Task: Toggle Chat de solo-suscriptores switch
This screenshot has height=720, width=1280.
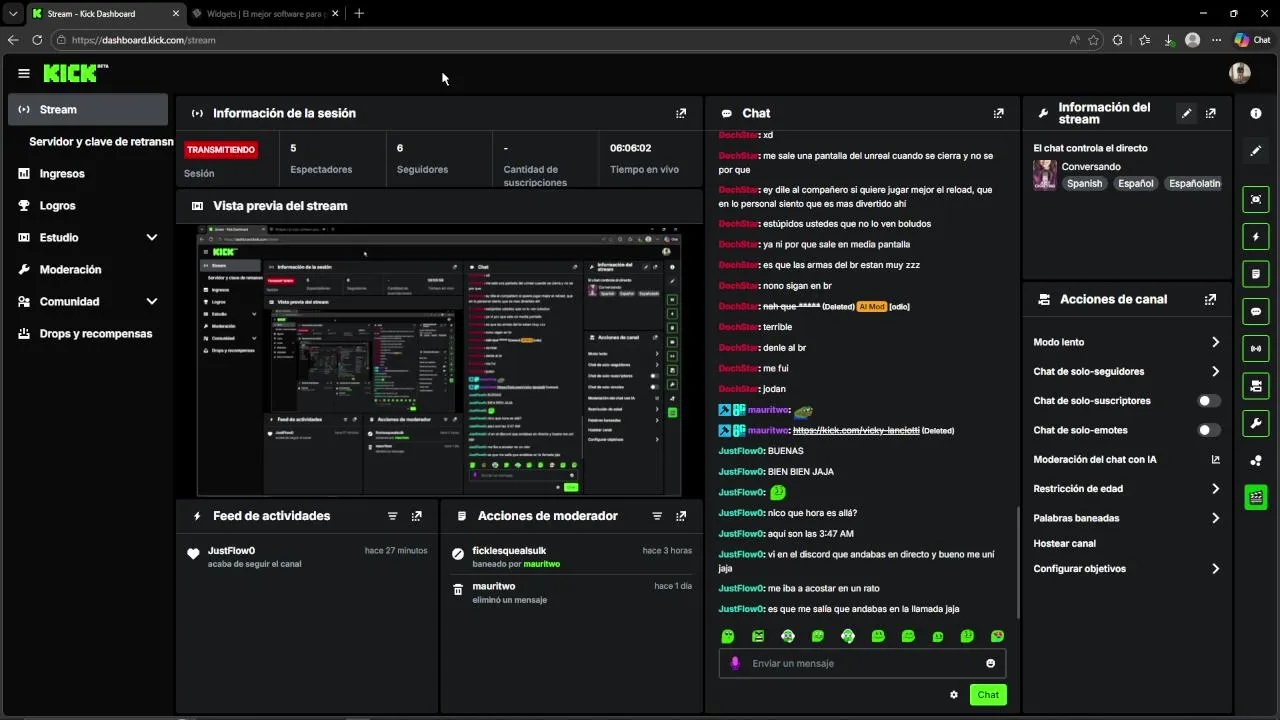Action: coord(1209,401)
